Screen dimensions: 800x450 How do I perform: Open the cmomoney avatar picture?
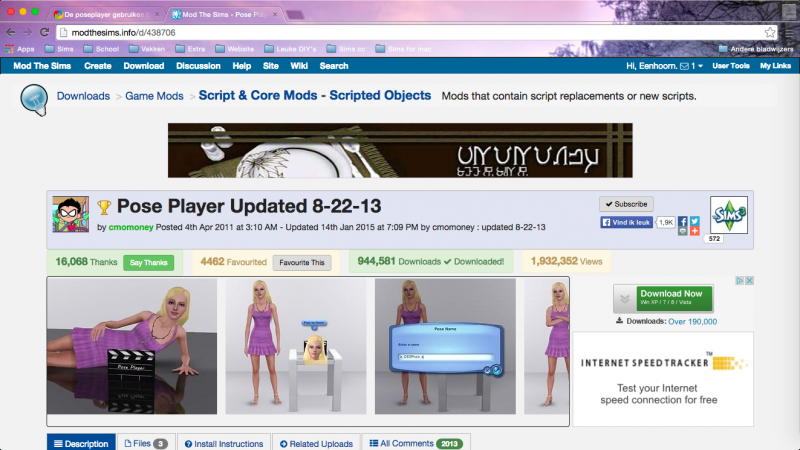pos(70,214)
